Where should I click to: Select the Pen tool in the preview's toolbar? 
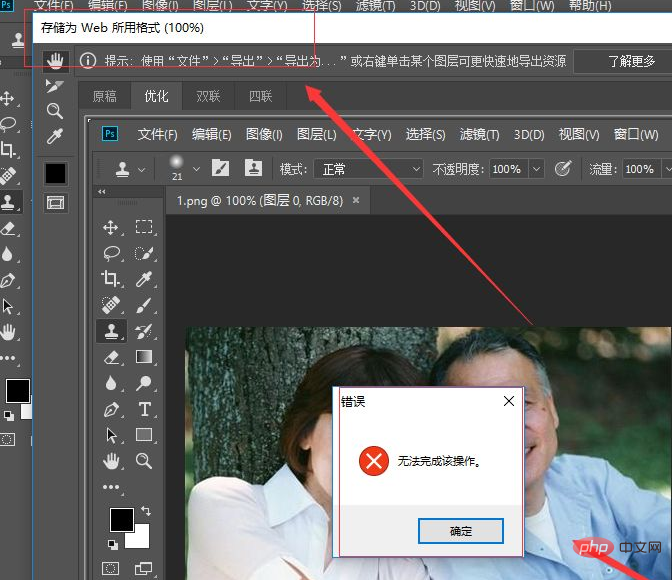111,409
